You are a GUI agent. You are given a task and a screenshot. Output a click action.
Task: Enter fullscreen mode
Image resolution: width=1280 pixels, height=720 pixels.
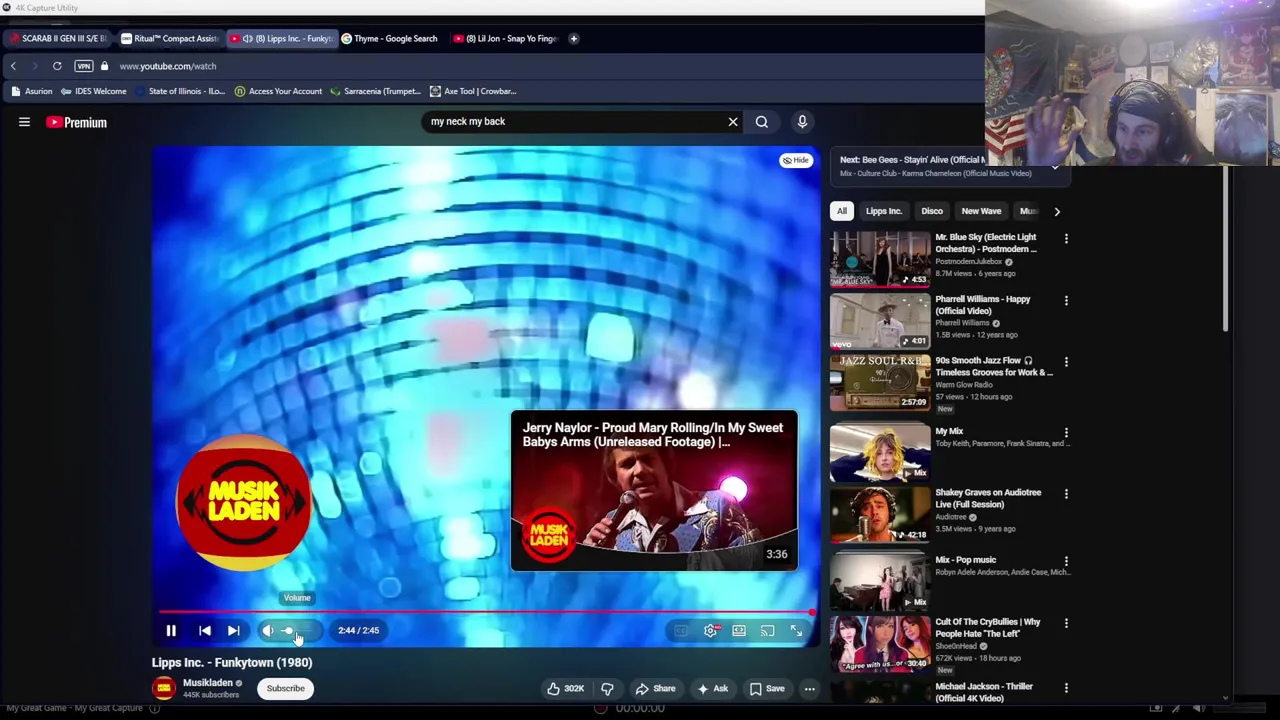tap(796, 631)
